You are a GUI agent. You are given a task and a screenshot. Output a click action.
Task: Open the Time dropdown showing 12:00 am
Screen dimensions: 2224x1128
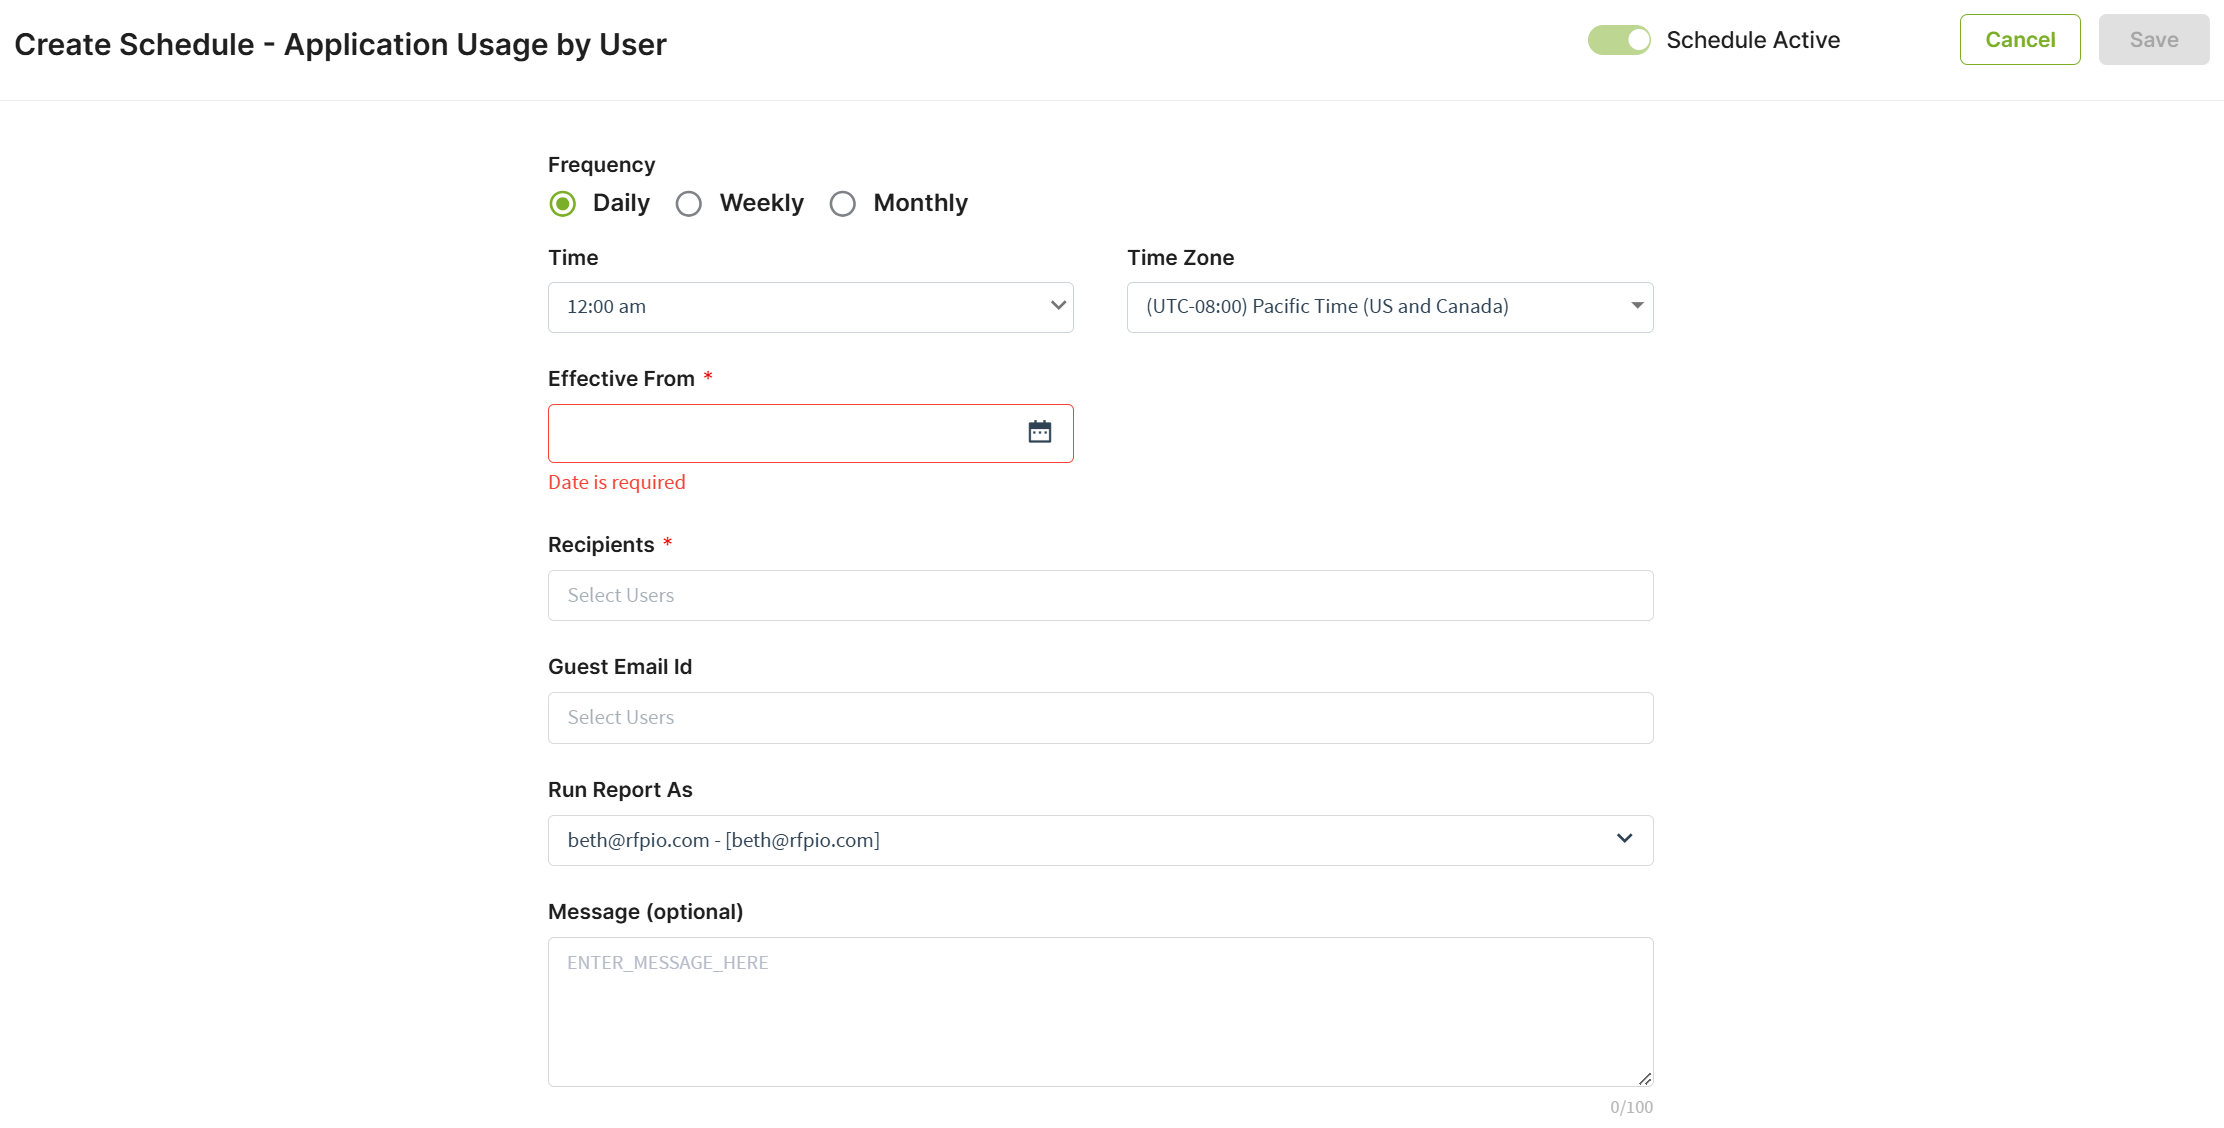tap(790, 307)
